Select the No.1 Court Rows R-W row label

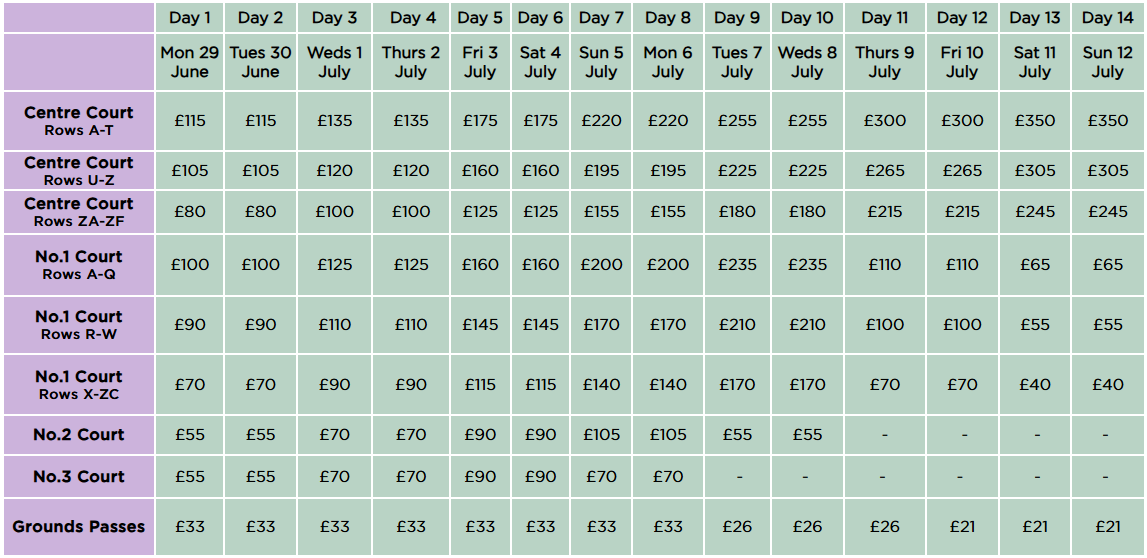(79, 325)
